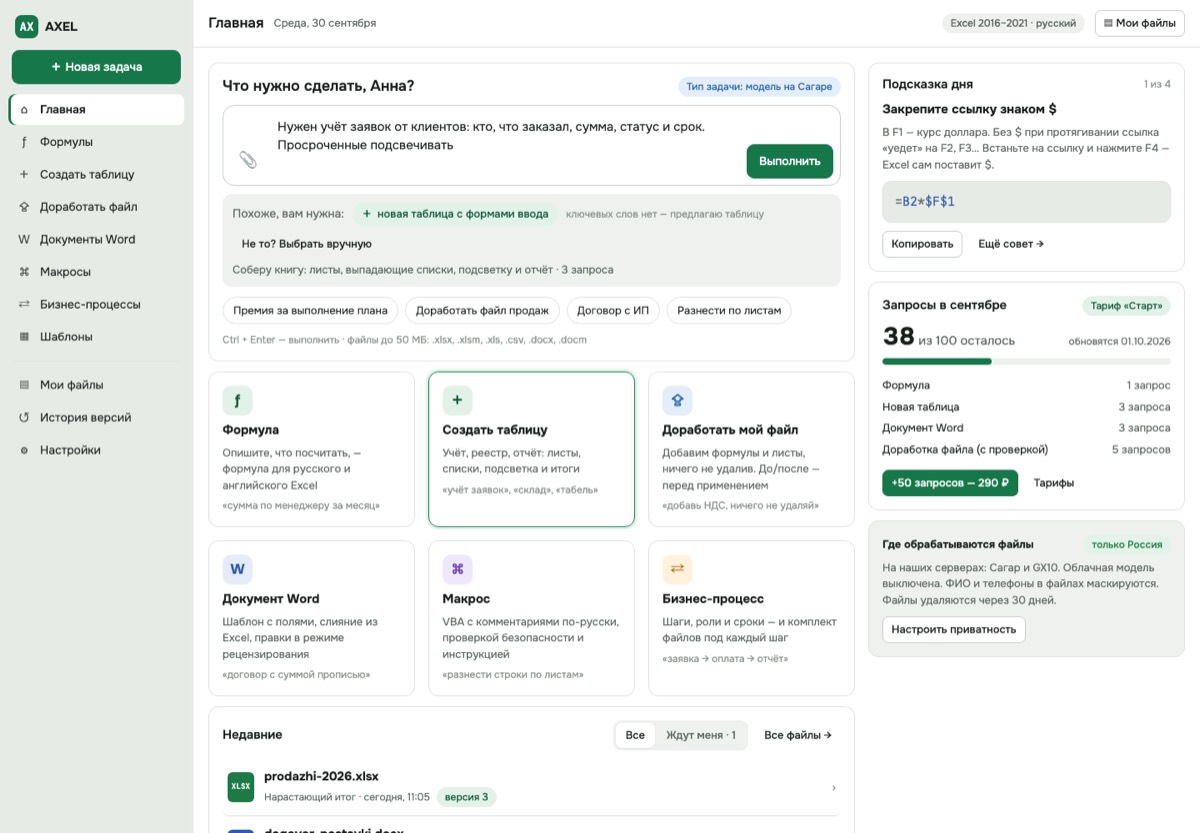
Task: Click the W icon beside Документы Word
Action: [x=24, y=240]
